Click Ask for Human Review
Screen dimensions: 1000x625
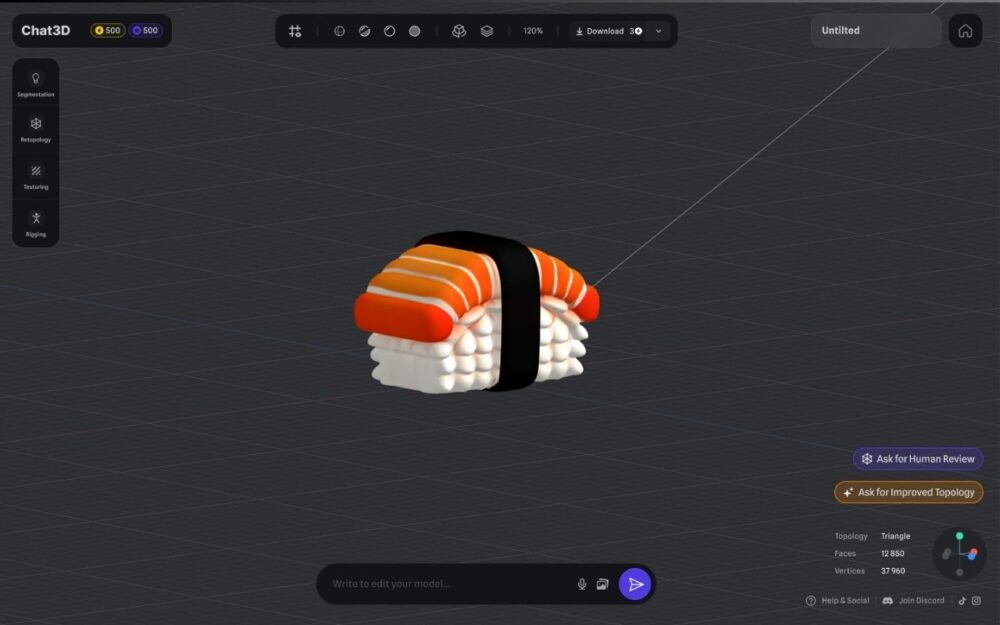(918, 459)
